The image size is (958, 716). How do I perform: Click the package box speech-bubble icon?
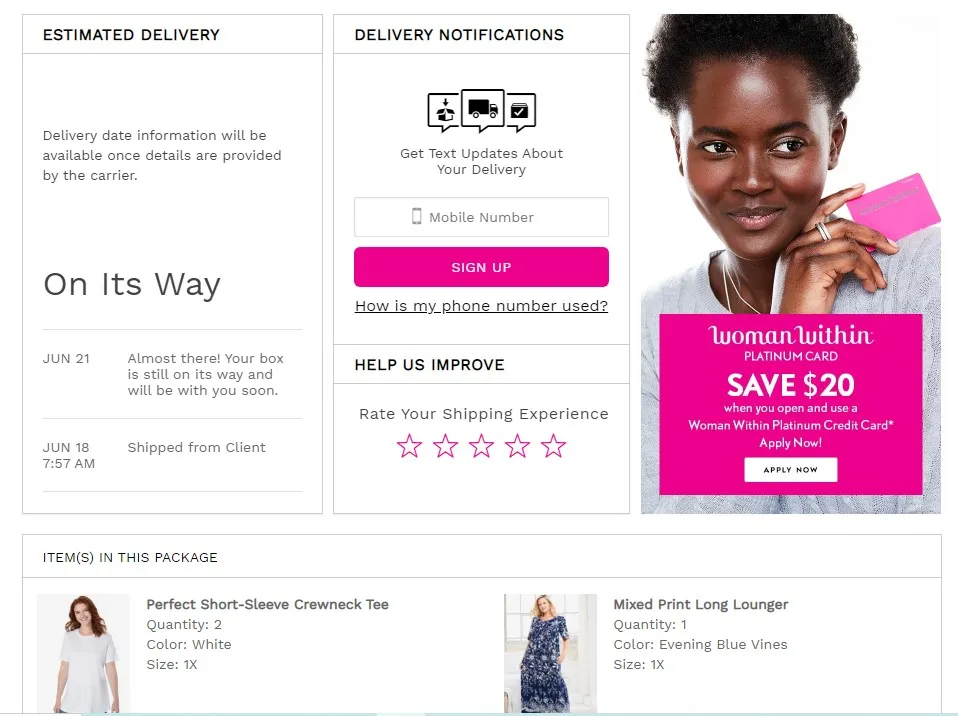point(444,112)
